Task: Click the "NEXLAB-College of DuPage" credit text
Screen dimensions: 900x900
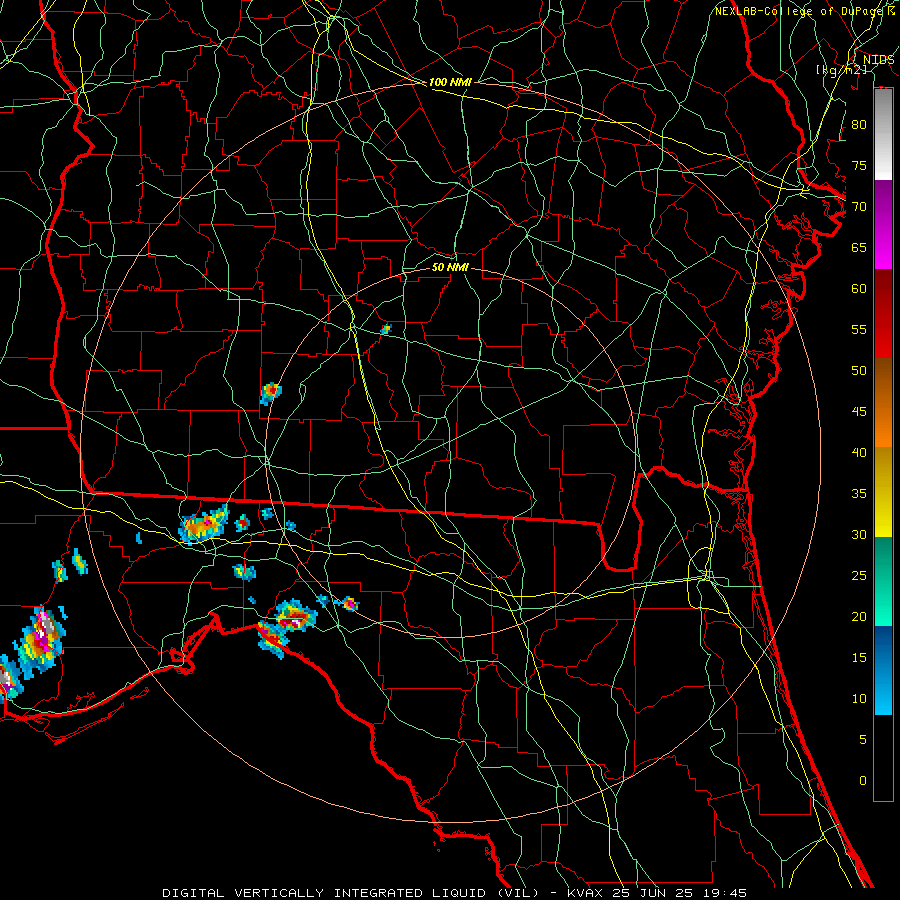Action: (801, 11)
